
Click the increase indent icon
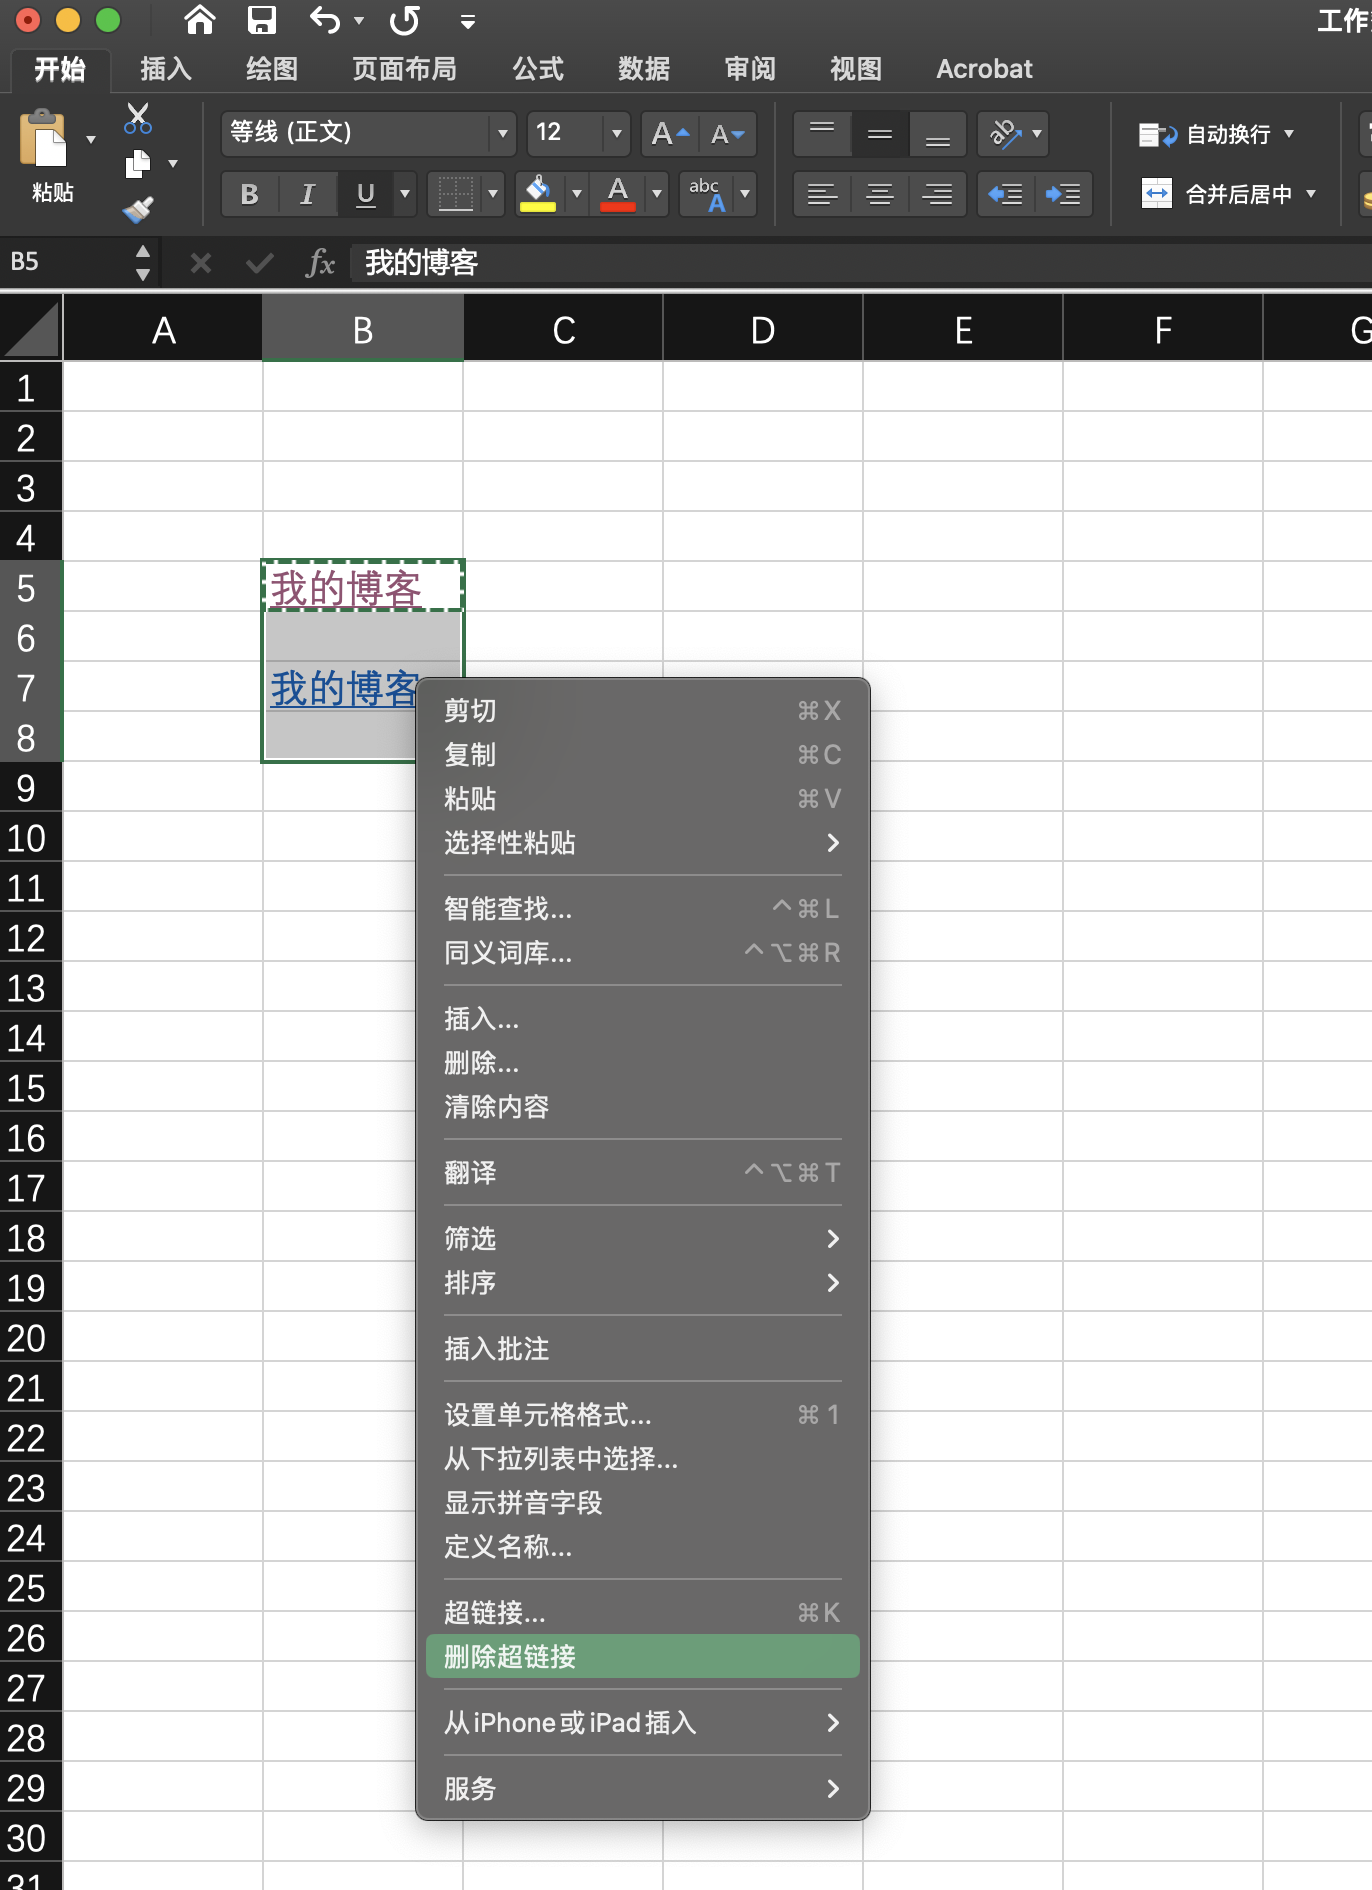pos(1063,194)
